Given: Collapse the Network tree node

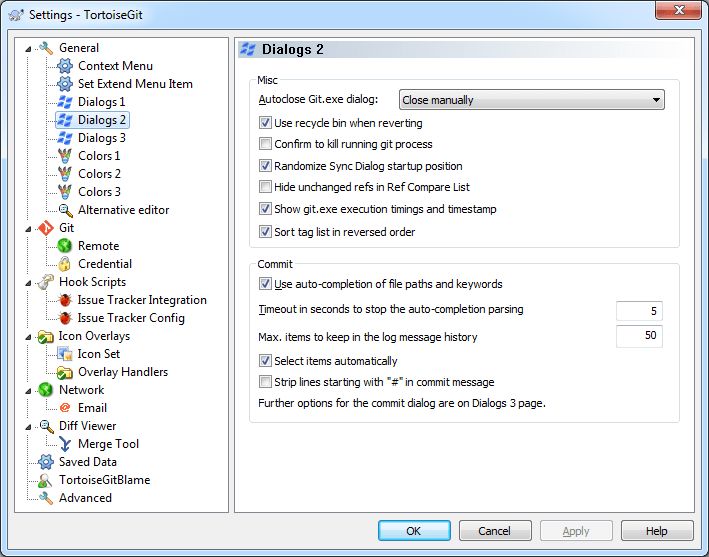Looking at the screenshot, I should 28,391.
